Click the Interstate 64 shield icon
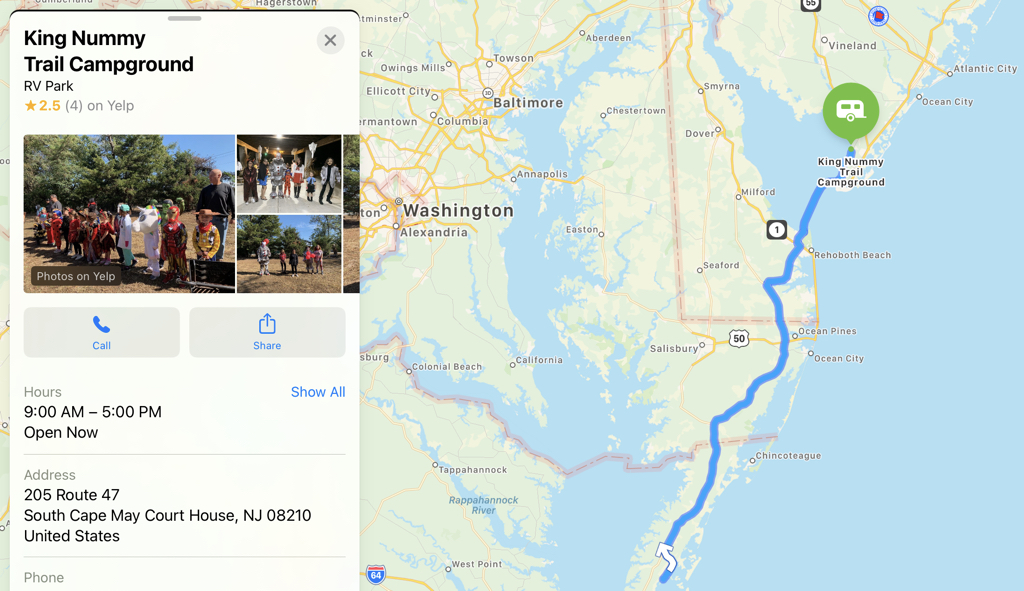 (x=376, y=575)
